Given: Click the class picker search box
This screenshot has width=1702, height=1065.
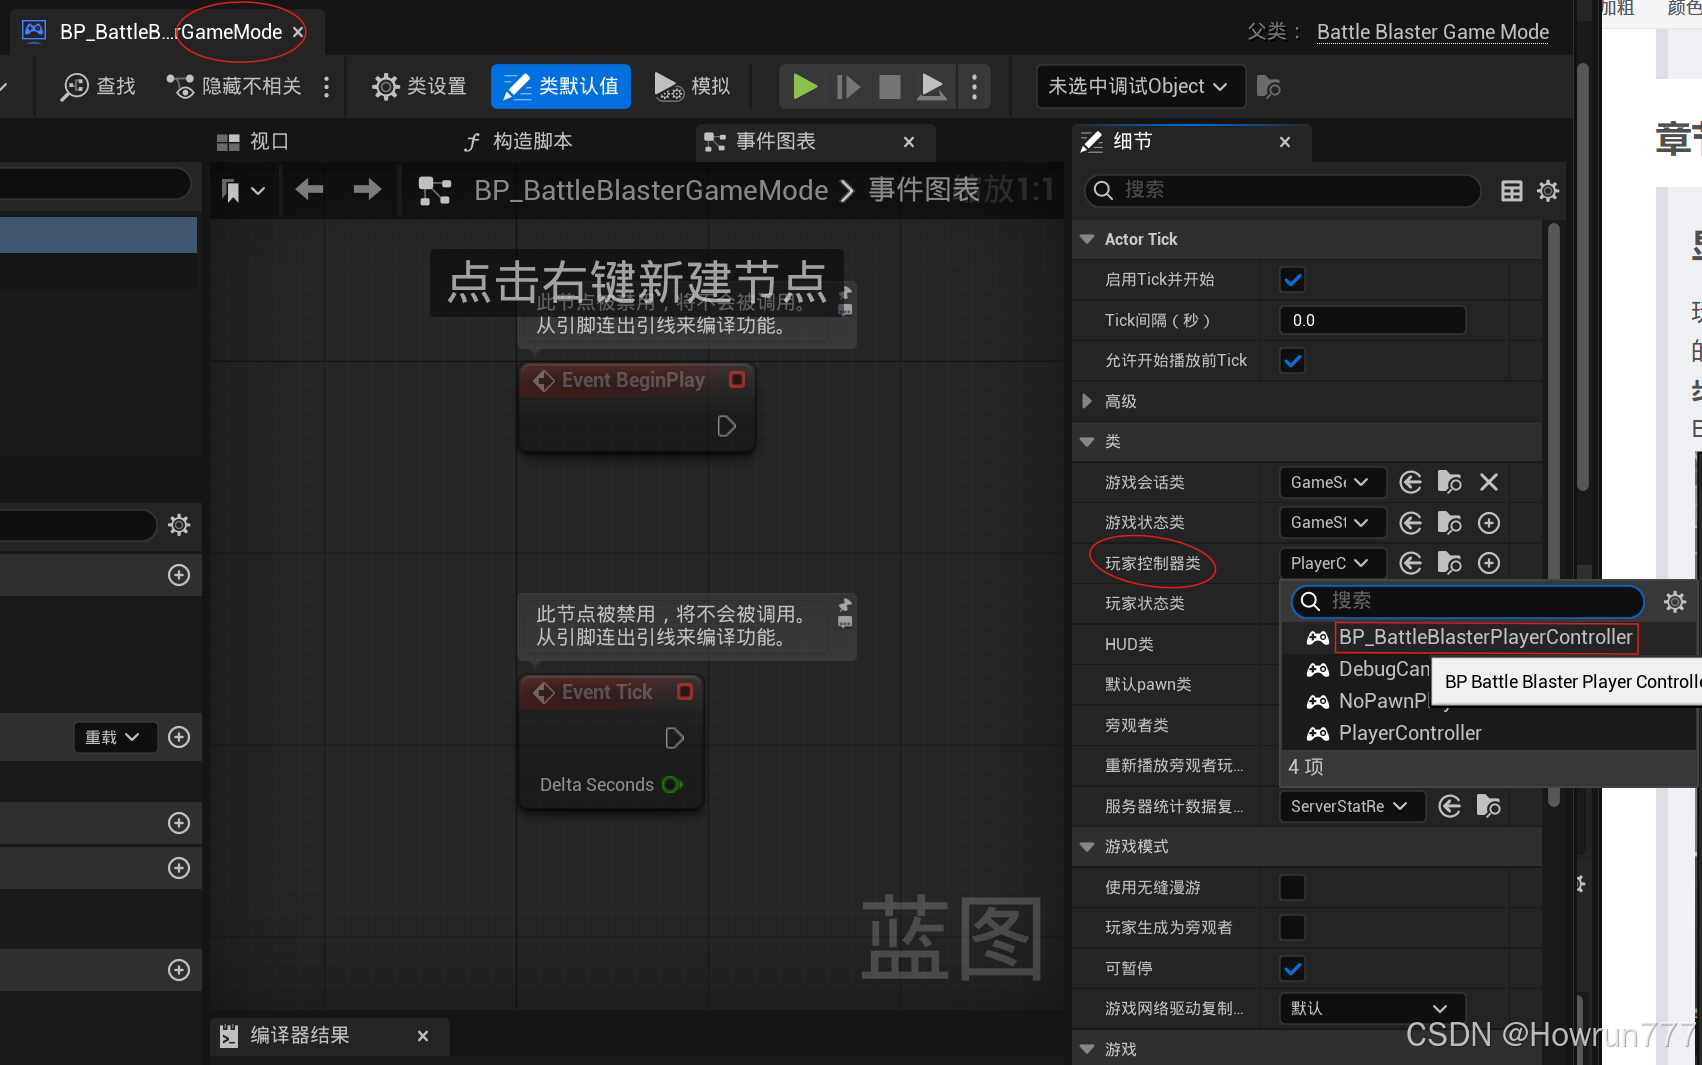Looking at the screenshot, I should click(x=1467, y=601).
